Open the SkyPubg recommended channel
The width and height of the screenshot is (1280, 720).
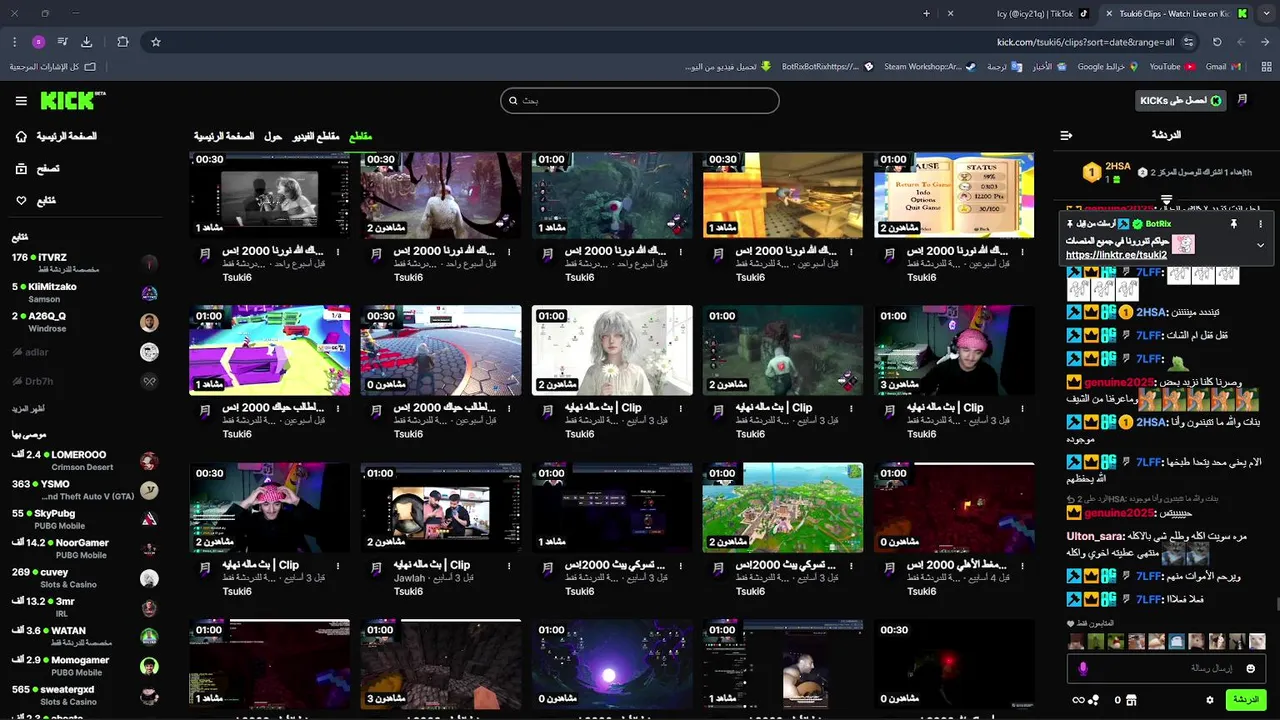click(x=85, y=519)
